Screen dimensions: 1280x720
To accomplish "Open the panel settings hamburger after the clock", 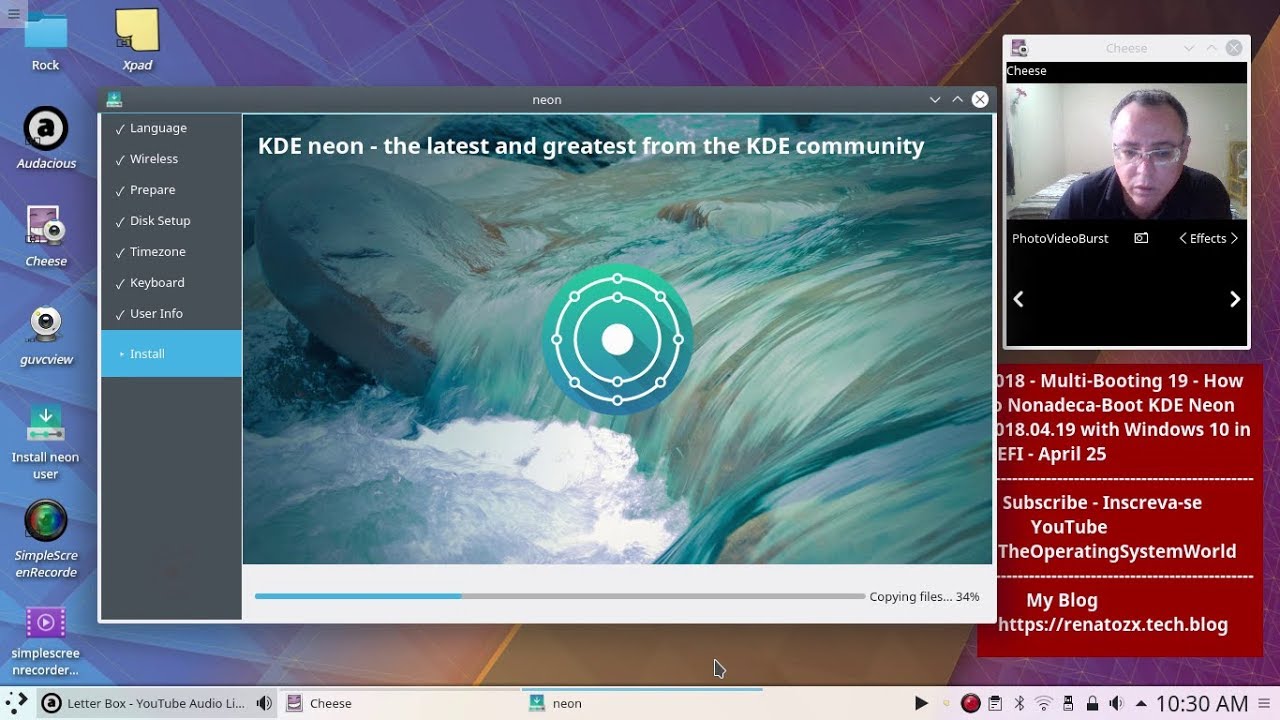I will pos(1265,703).
